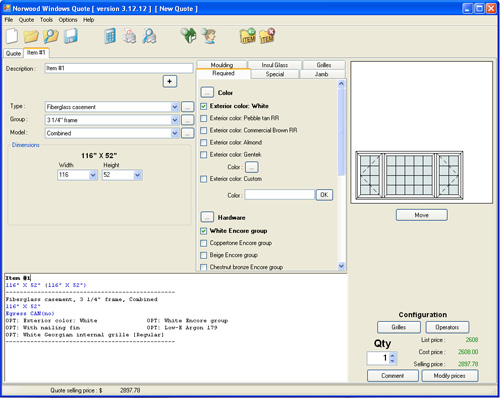Click the custom Color text field
This screenshot has width=500, height=398.
(280, 195)
